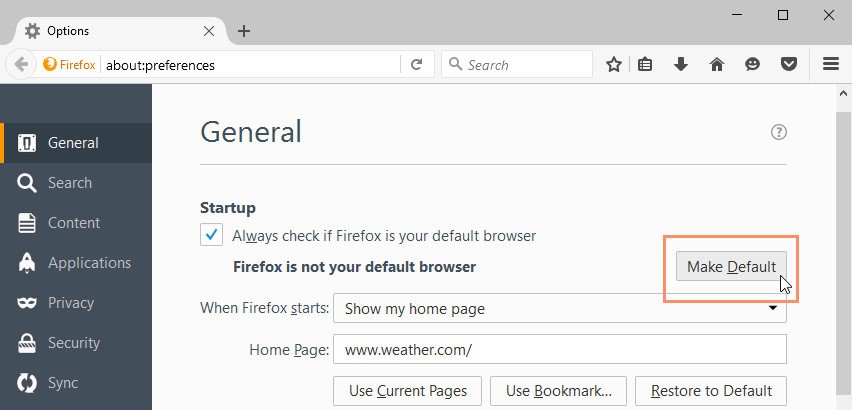Open the hamburger menu
Image resolution: width=852 pixels, height=410 pixels.
point(830,65)
